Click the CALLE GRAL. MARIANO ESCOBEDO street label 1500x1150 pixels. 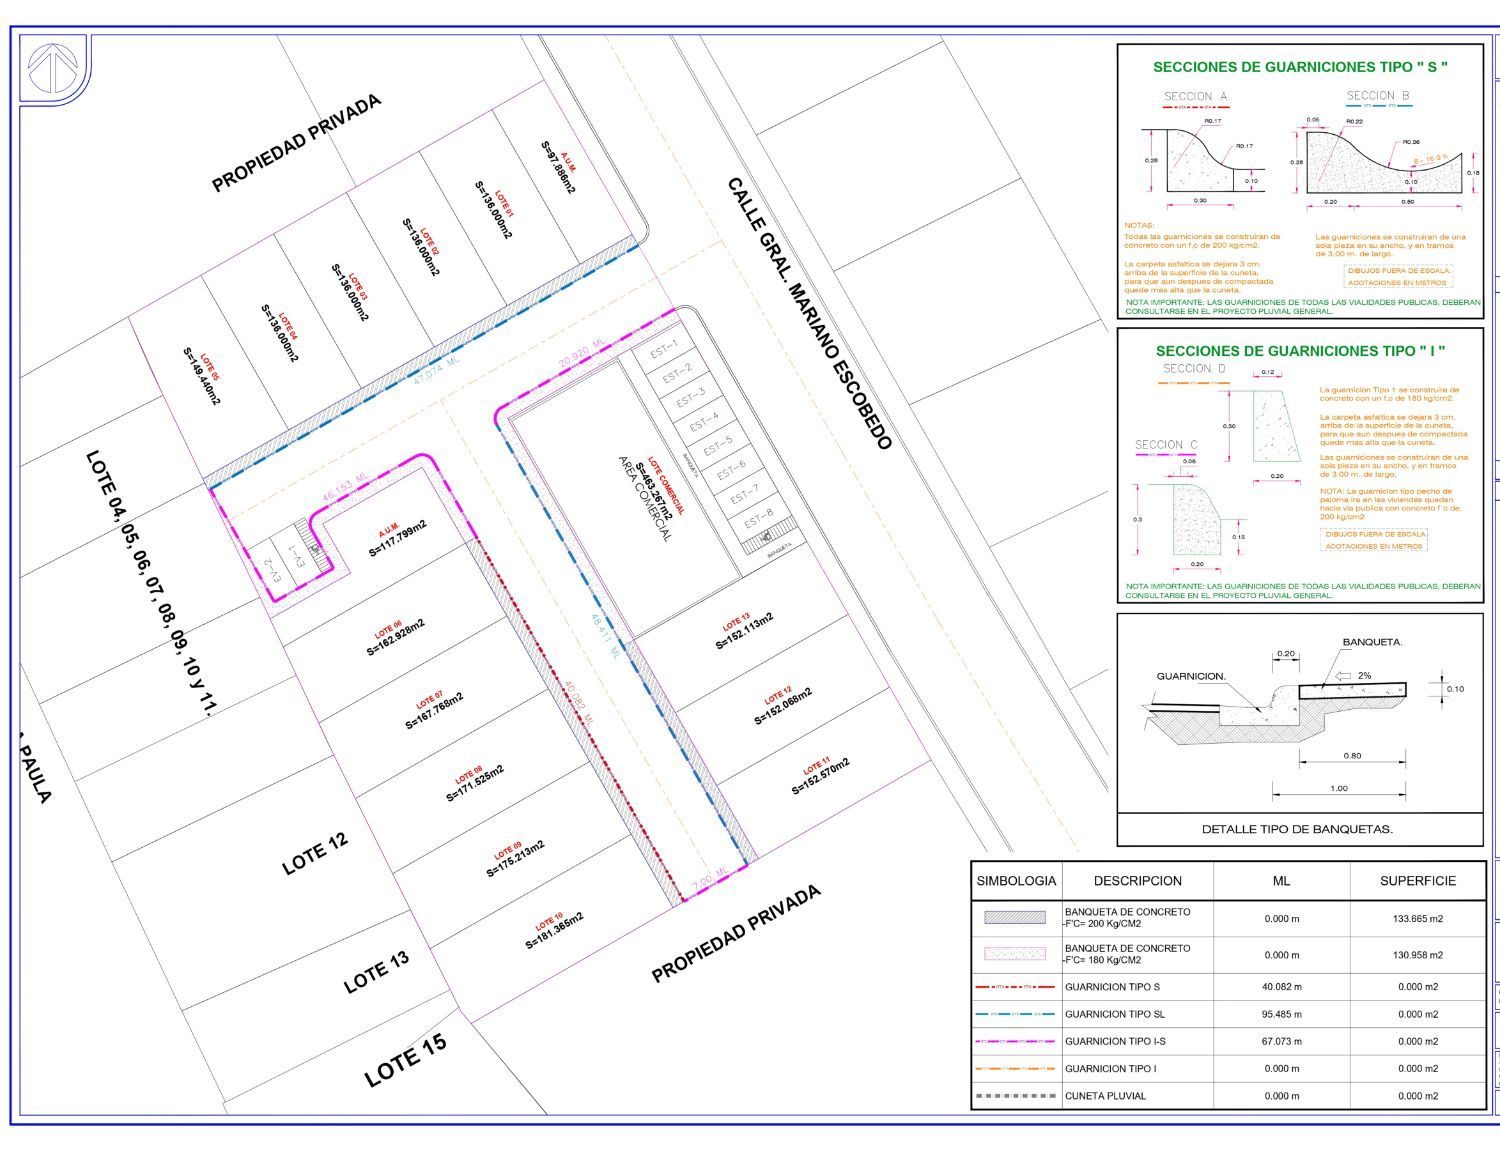[808, 313]
